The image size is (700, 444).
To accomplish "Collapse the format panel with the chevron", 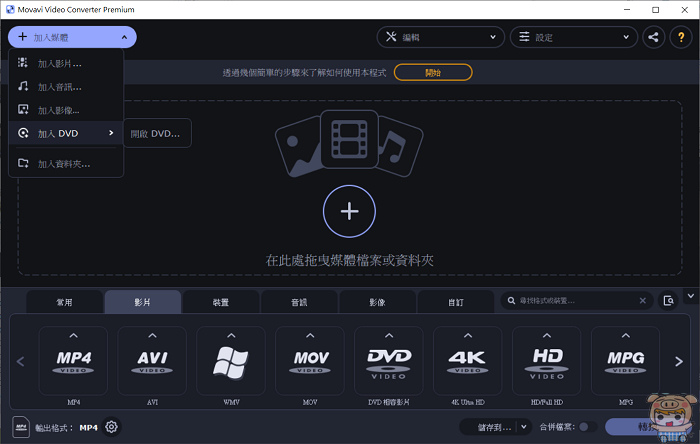I will coord(691,296).
